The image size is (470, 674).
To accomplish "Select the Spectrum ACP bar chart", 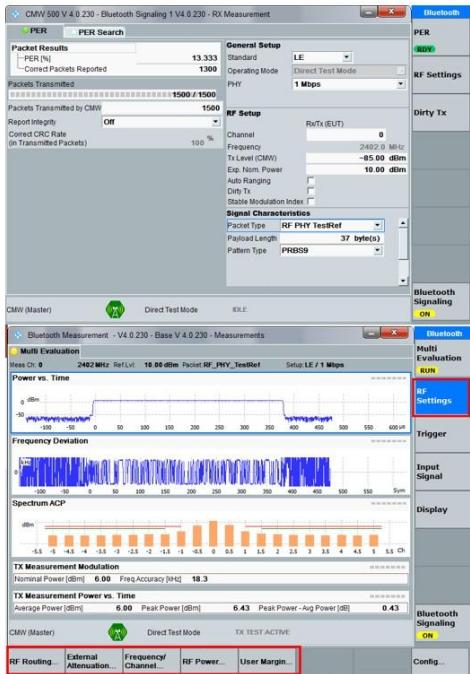I will point(210,527).
